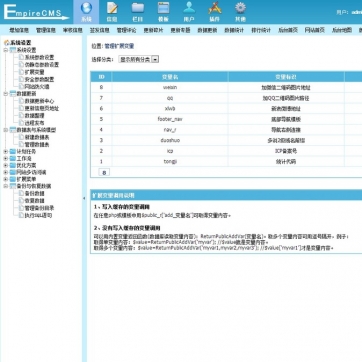Click the variable name weixin
Image resolution: width=362 pixels, height=362 pixels.
[170, 87]
